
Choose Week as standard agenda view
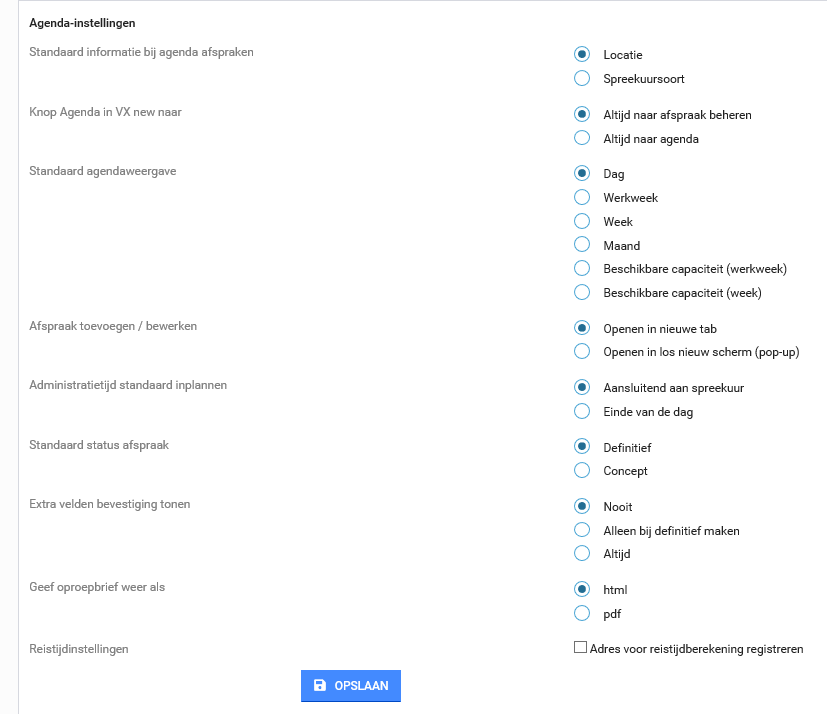pos(582,221)
